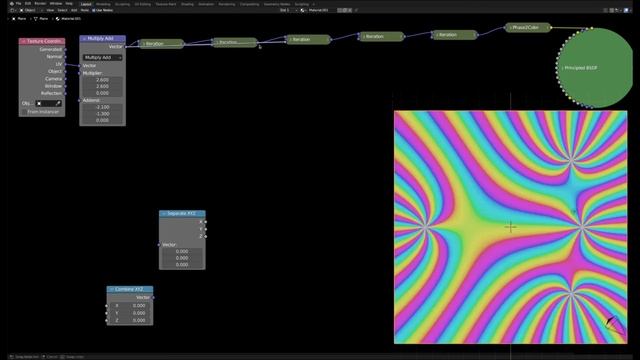The image size is (640, 360).
Task: Click the overlay toggle icon at header's far right
Action: [x=627, y=10]
